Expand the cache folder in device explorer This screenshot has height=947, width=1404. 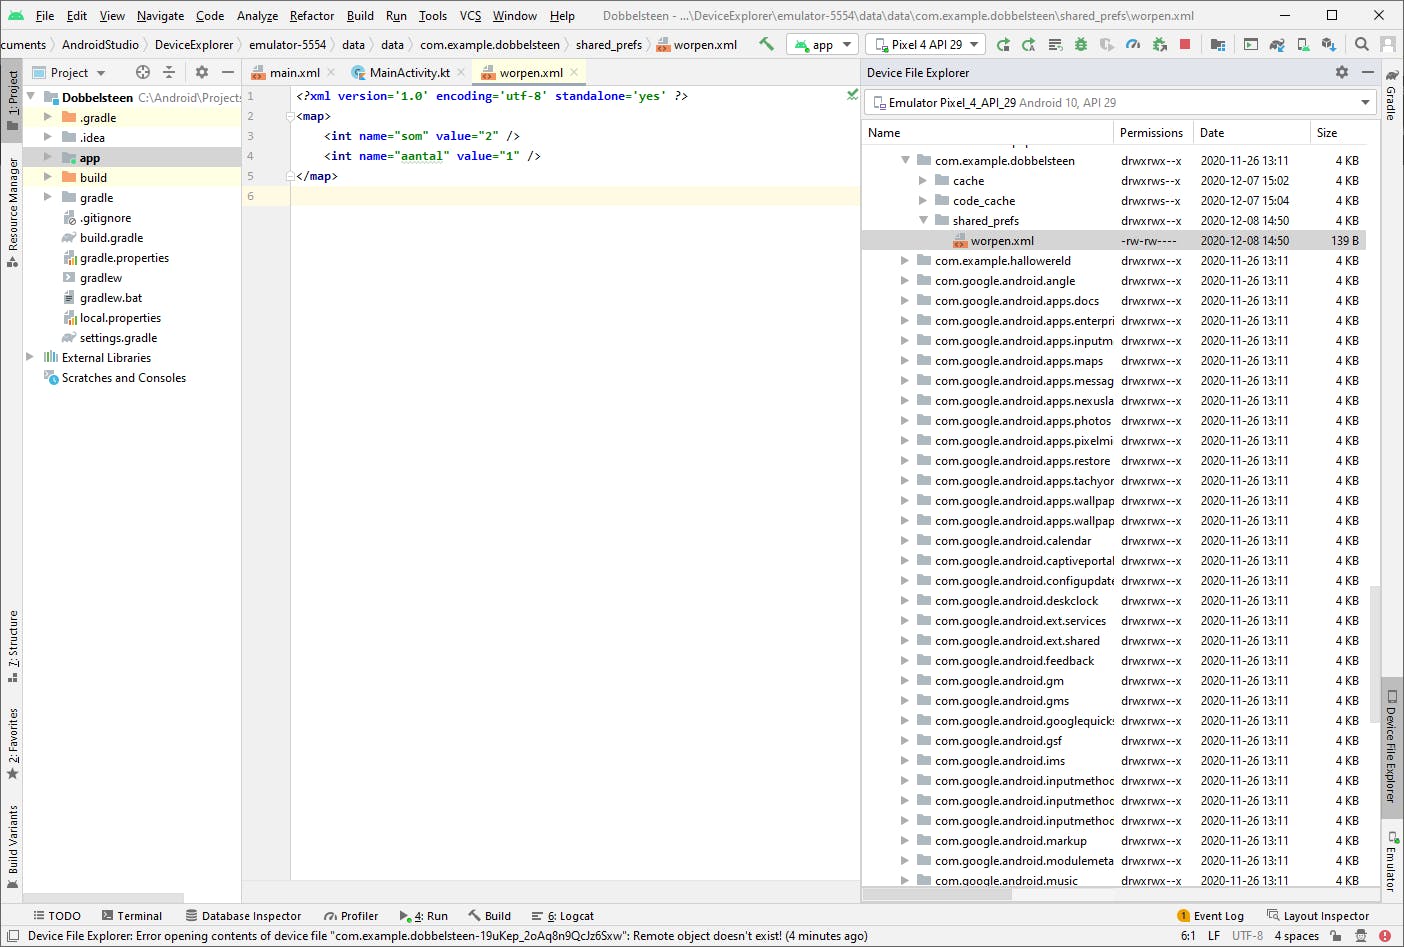click(x=923, y=181)
